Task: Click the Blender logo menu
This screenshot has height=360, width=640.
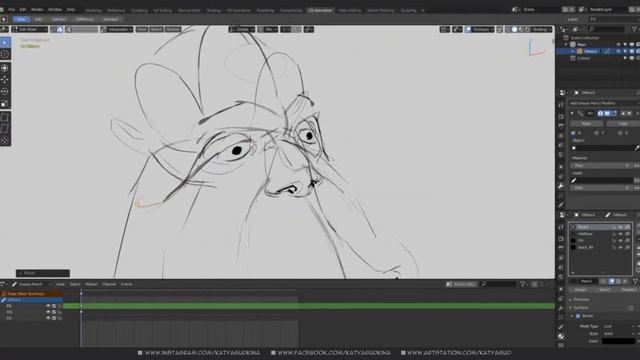Action: (2, 9)
